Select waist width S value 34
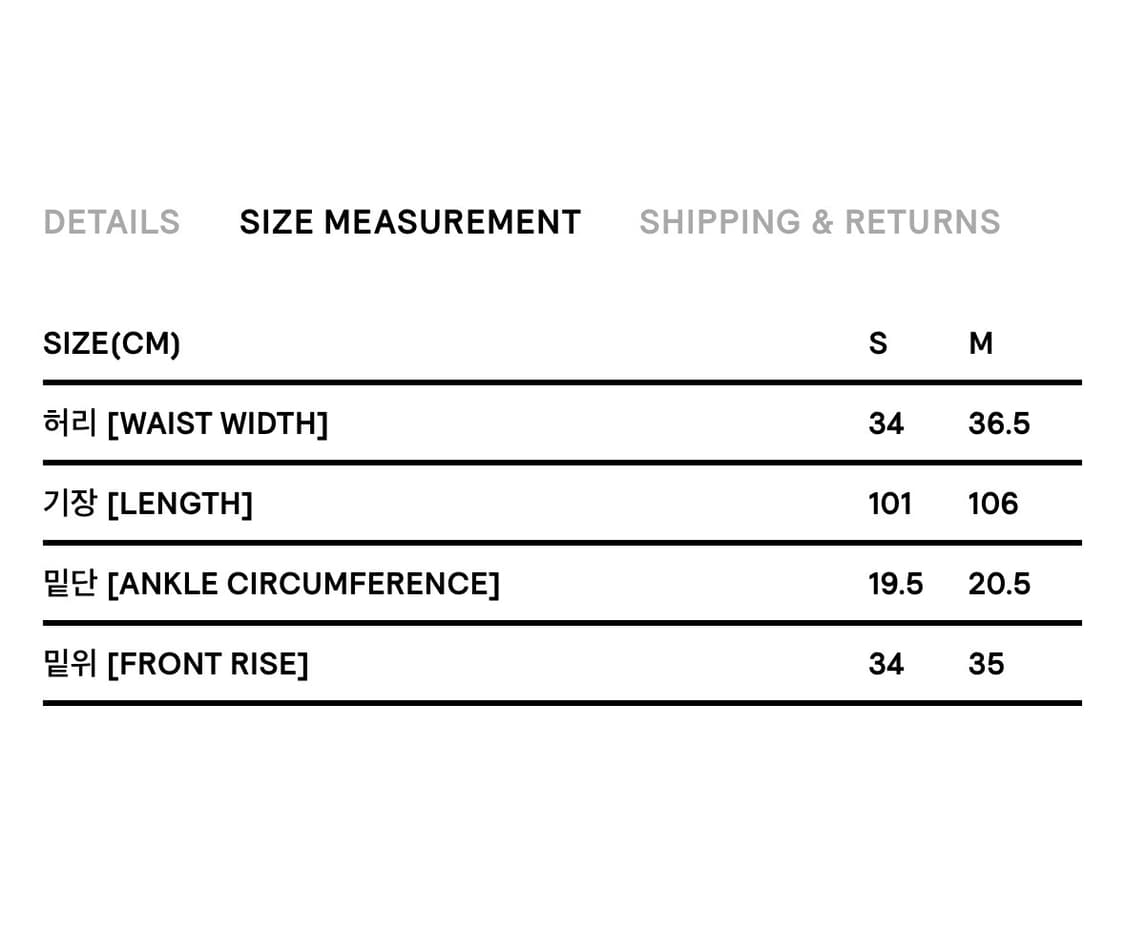Screen dimensions: 1125x951 pyautogui.click(x=885, y=424)
